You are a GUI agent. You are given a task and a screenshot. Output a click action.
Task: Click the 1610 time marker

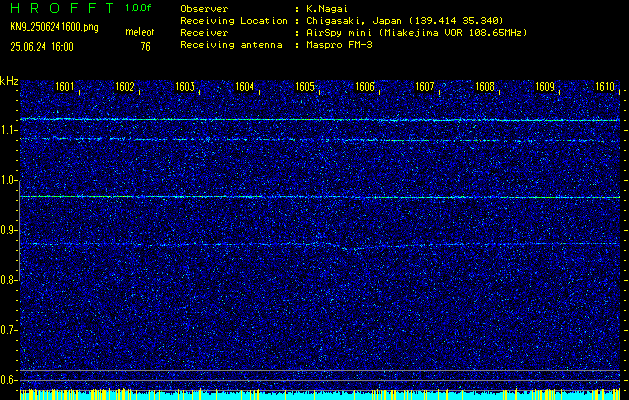[x=605, y=87]
